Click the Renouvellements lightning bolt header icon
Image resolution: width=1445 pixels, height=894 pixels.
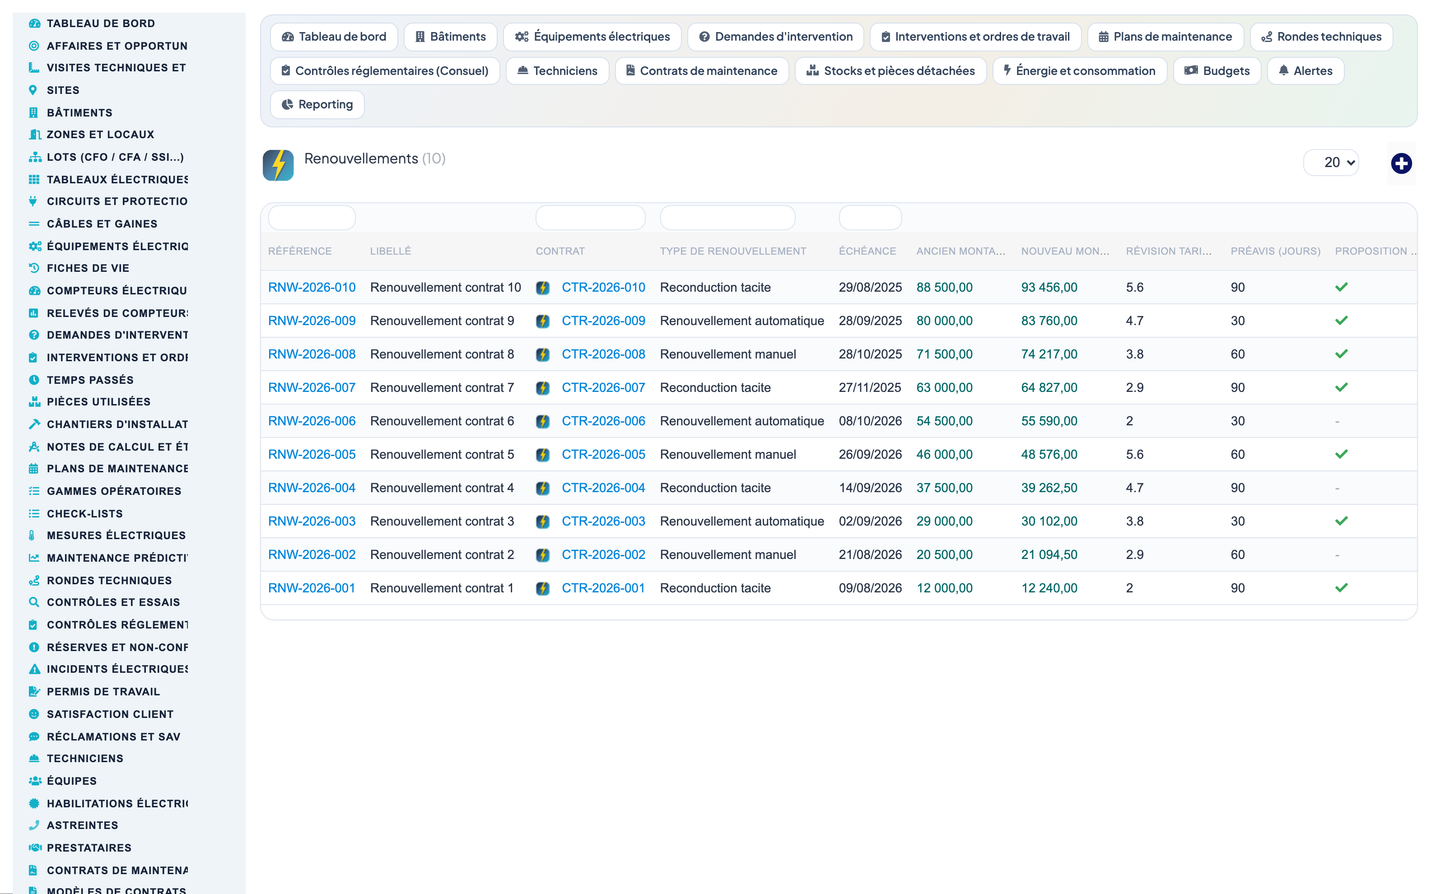(x=278, y=165)
